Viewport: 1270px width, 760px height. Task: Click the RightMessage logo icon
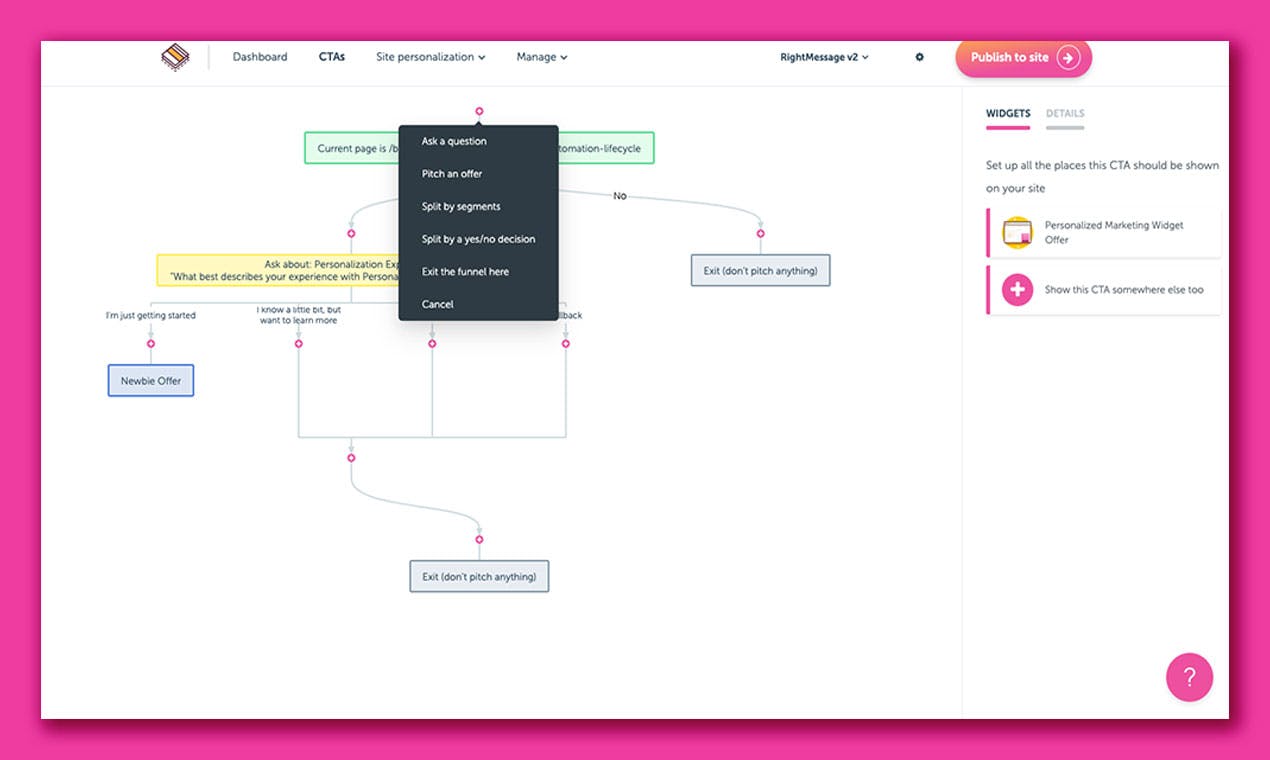[x=175, y=57]
